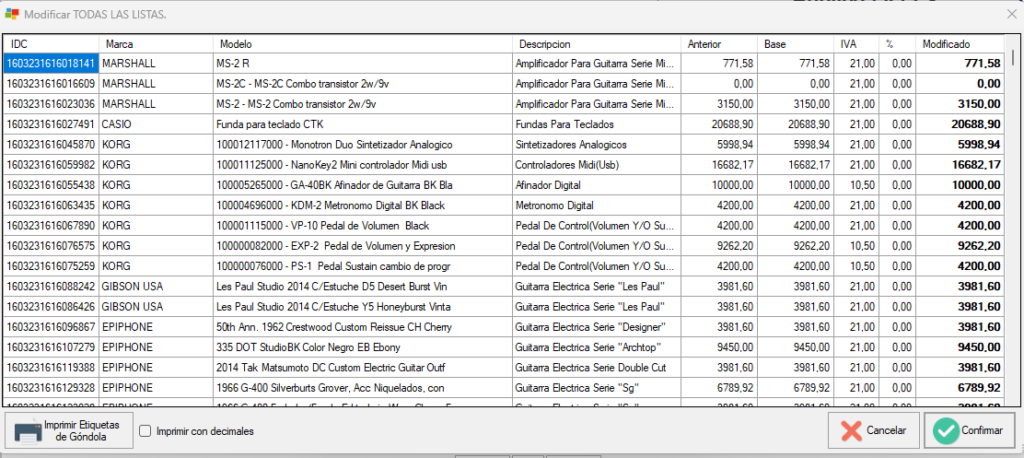Sort by the Marca column header

(x=156, y=44)
